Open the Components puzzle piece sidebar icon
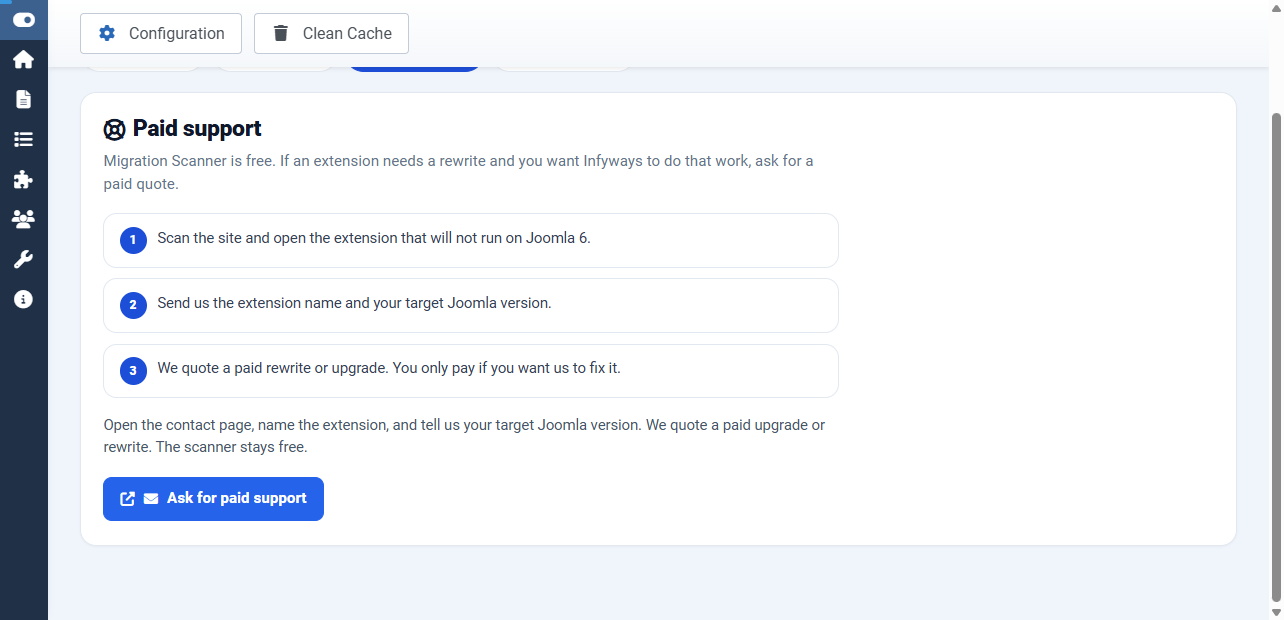 tap(23, 179)
